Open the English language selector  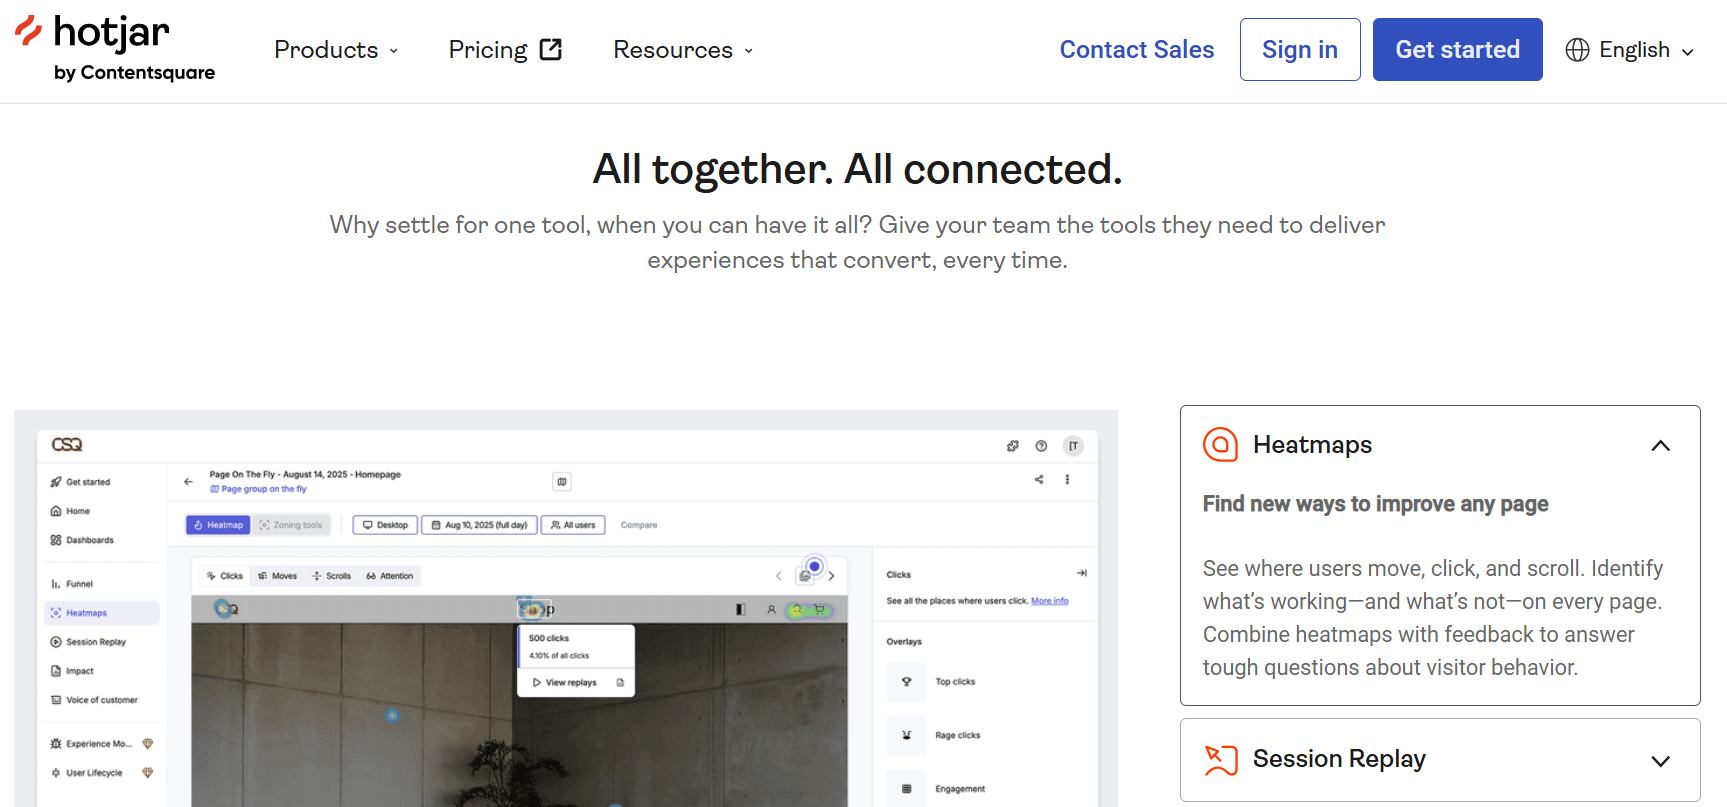point(1632,50)
